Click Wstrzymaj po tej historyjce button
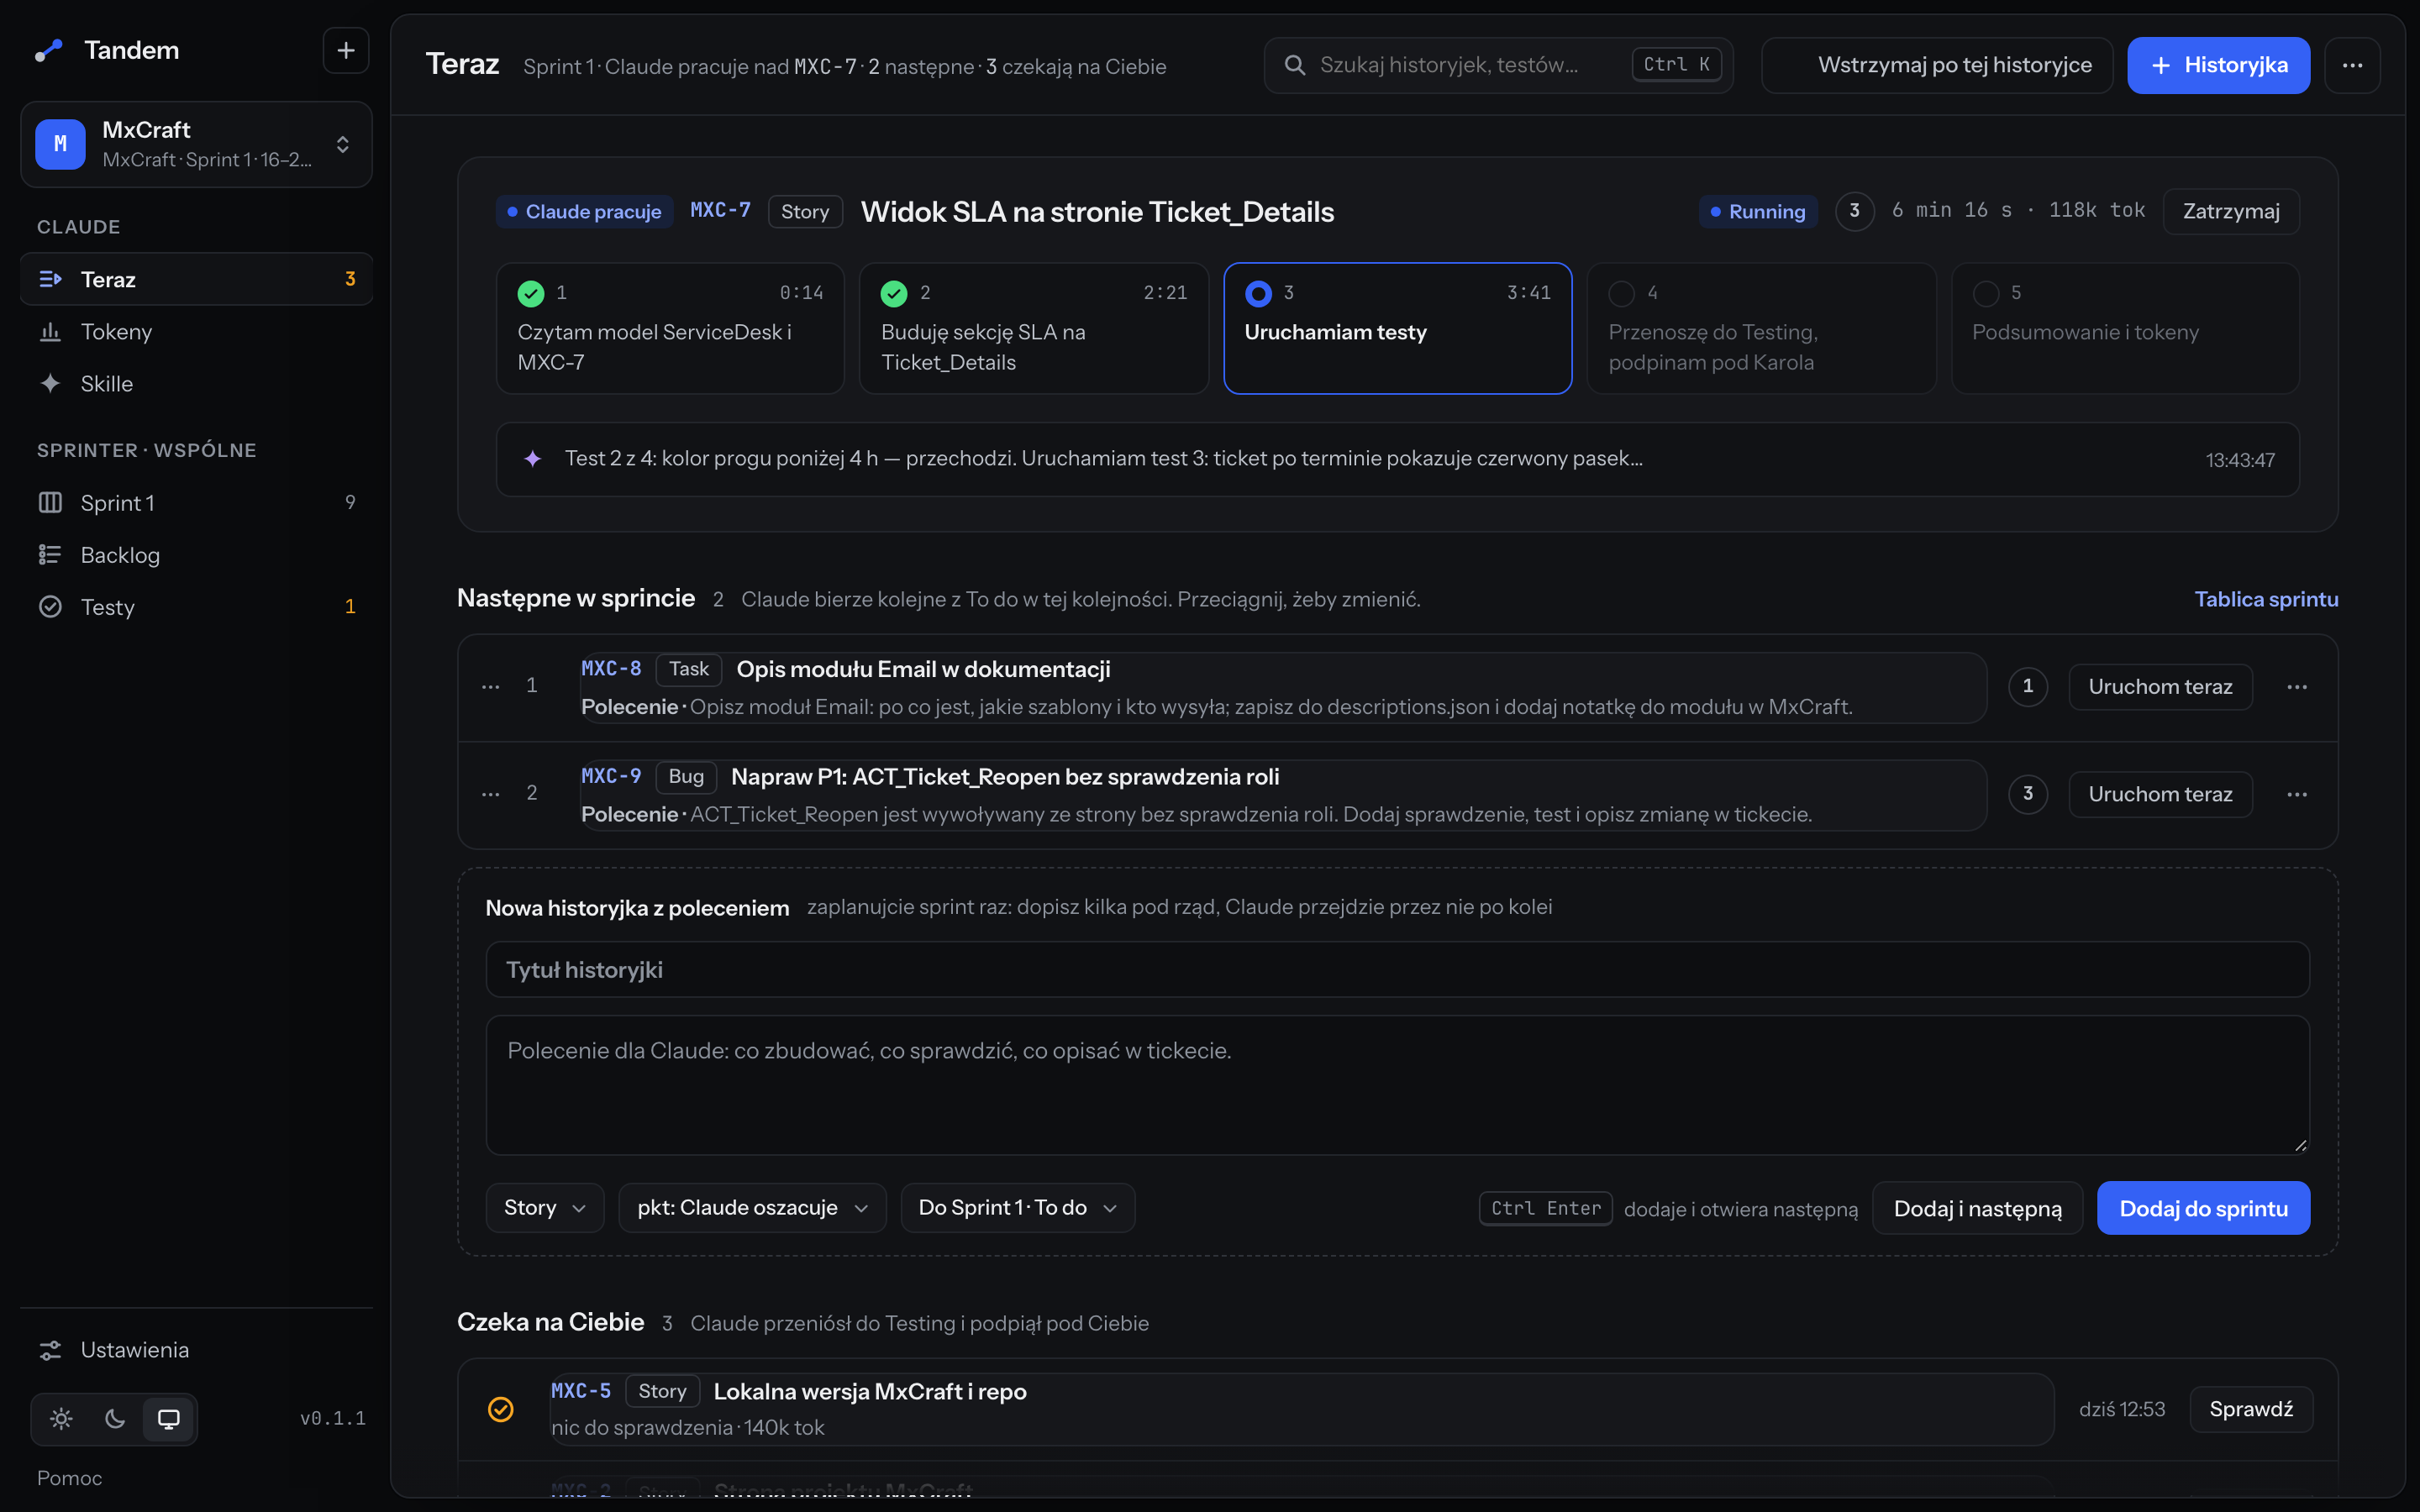 (1937, 65)
